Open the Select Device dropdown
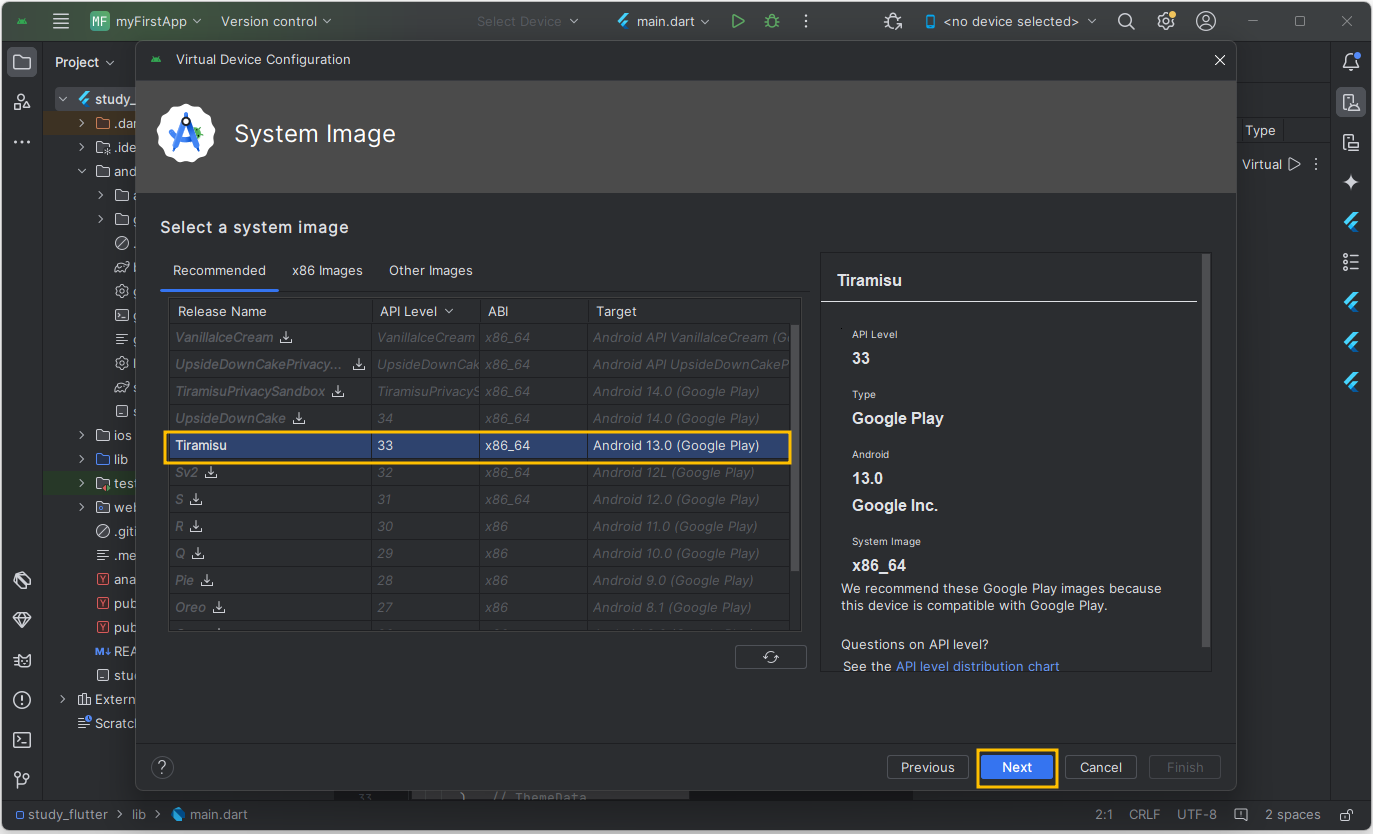This screenshot has height=834, width=1373. 527,21
